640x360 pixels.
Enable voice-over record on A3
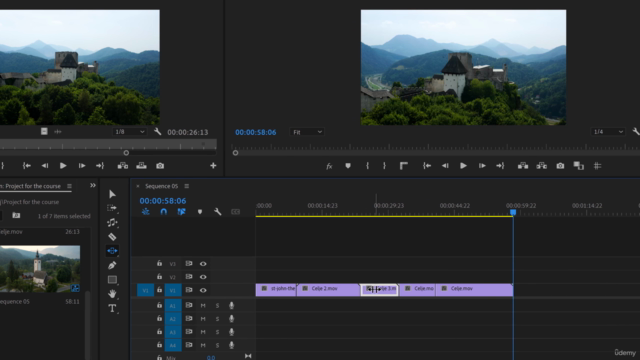point(231,332)
